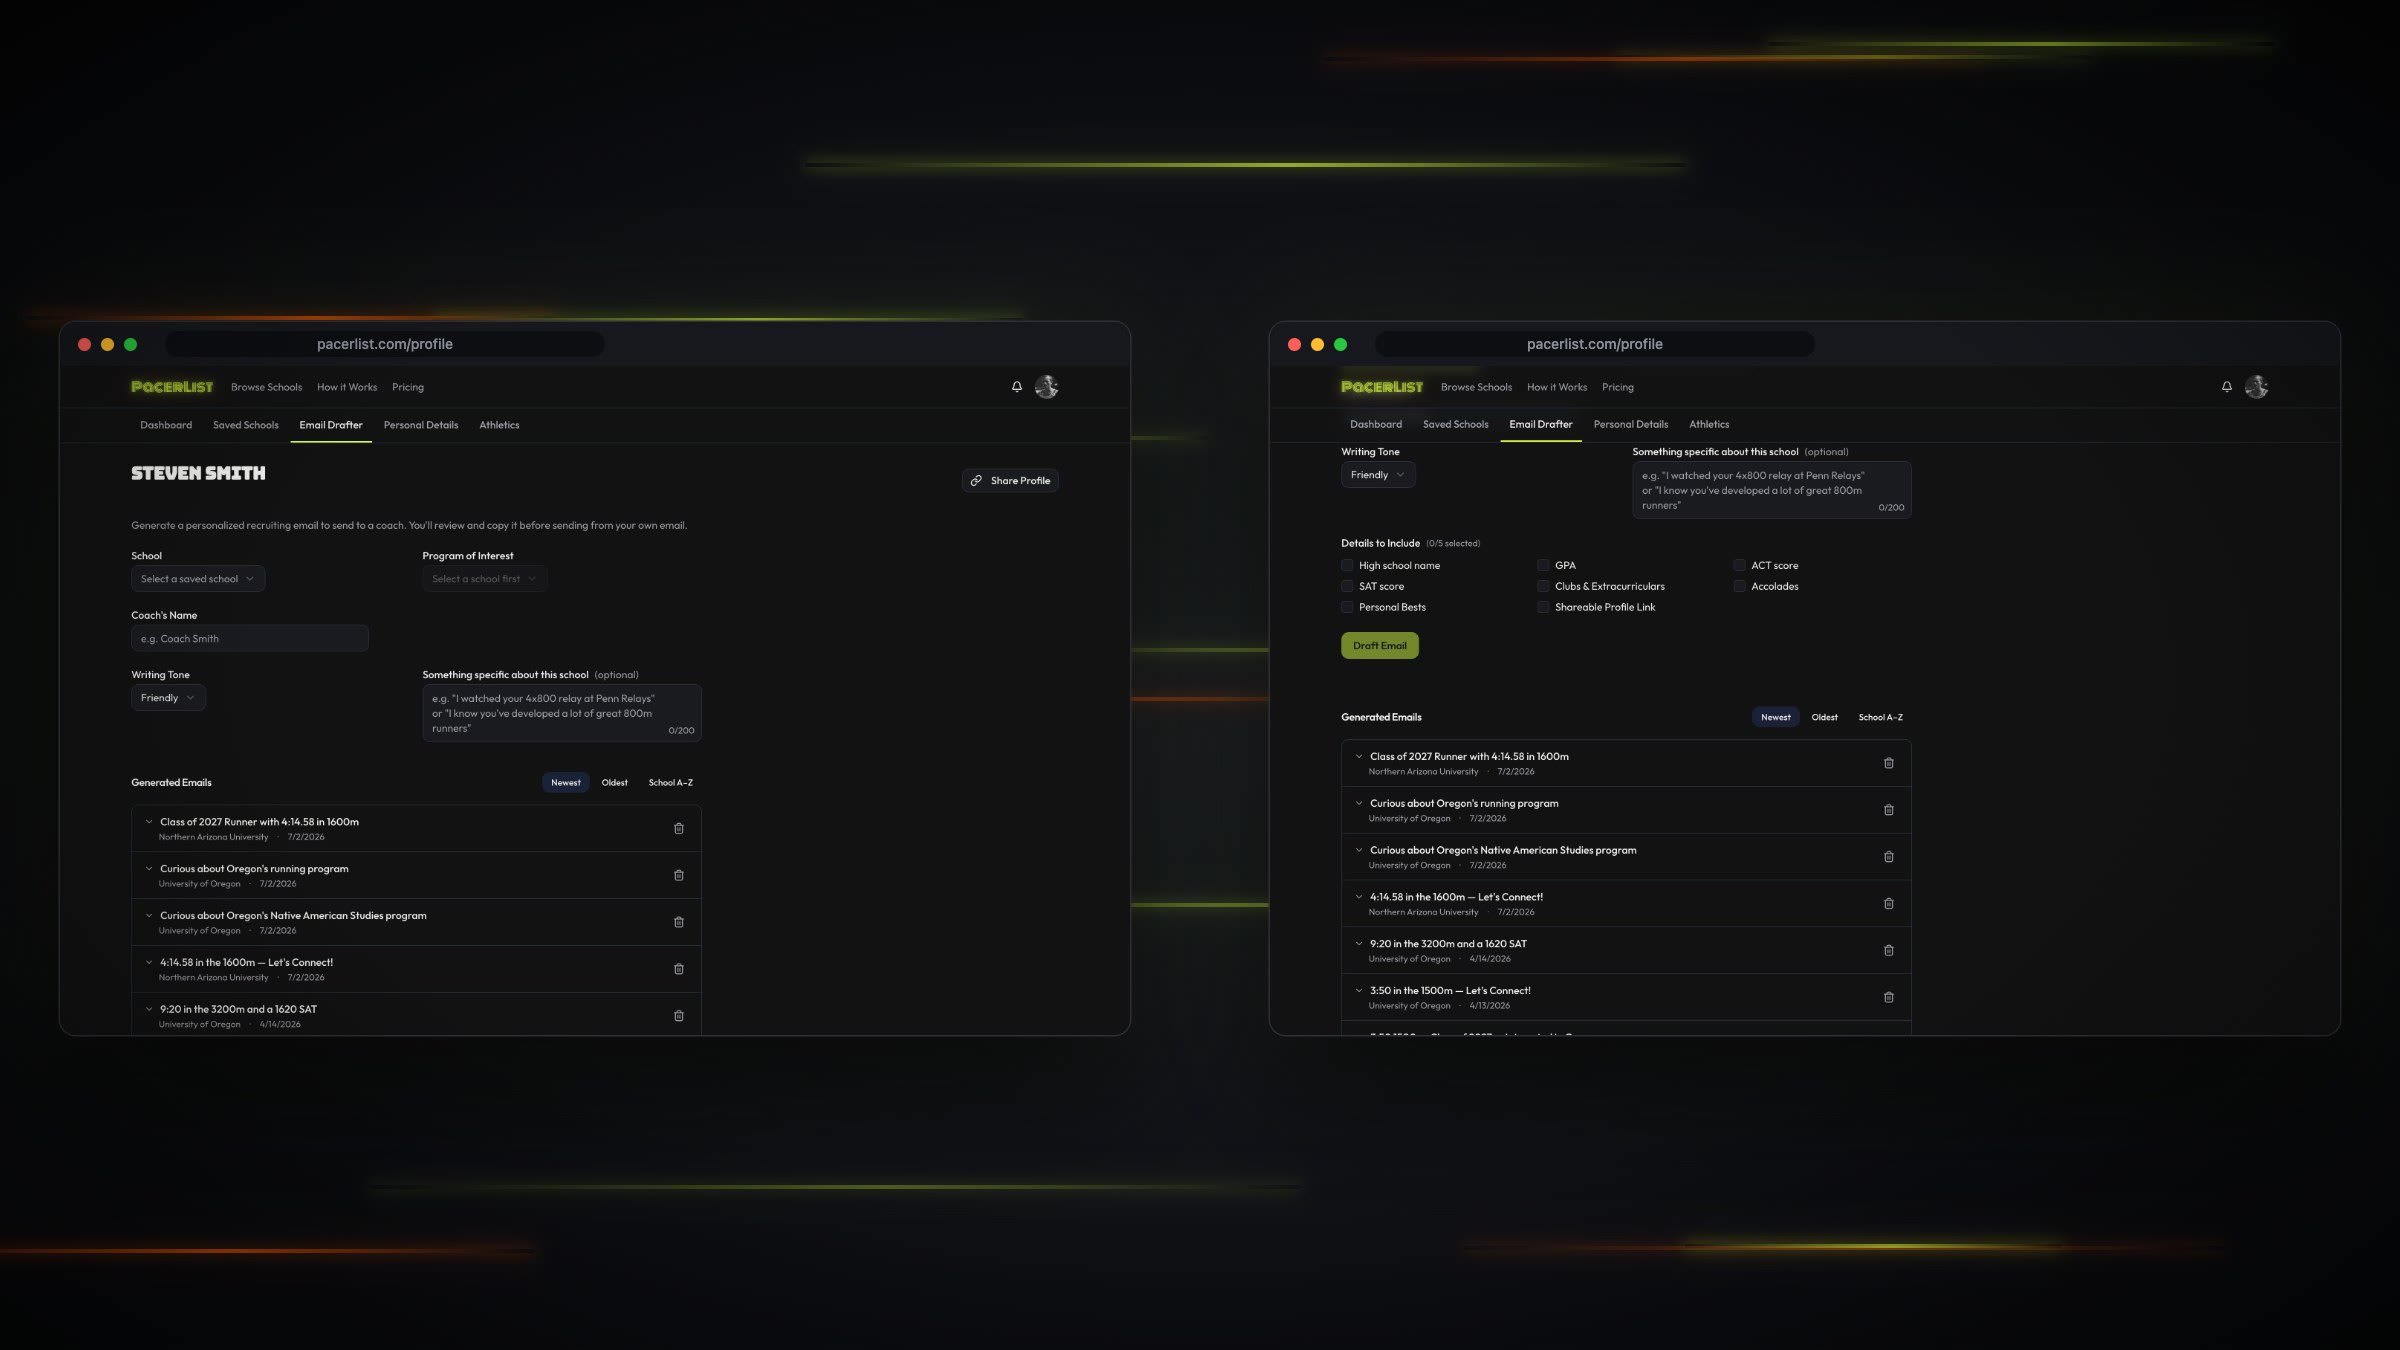The width and height of the screenshot is (2400, 1350).
Task: Expand 'Class of 2027 Runner' email in left window
Action: pyautogui.click(x=149, y=822)
